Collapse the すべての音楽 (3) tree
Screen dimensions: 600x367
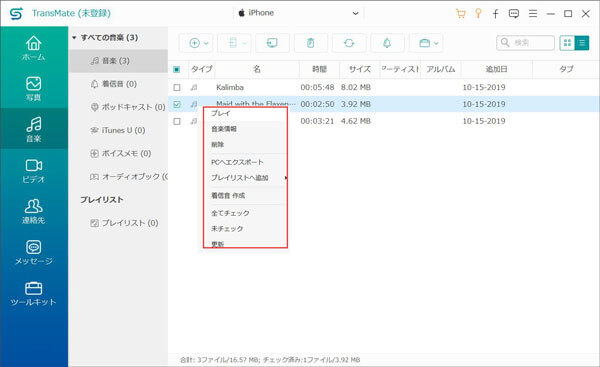74,38
